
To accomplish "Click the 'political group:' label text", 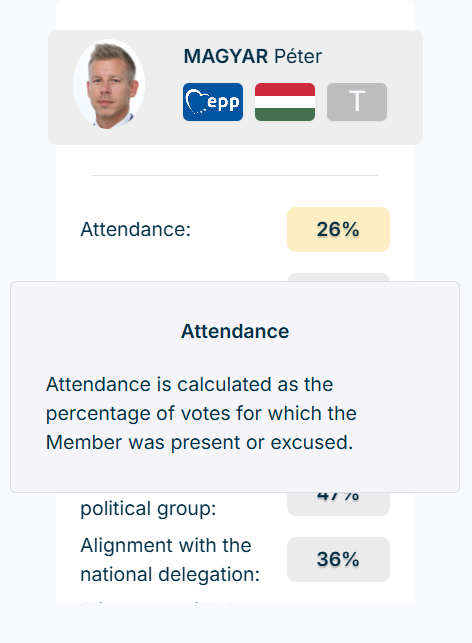I will pyautogui.click(x=148, y=509).
